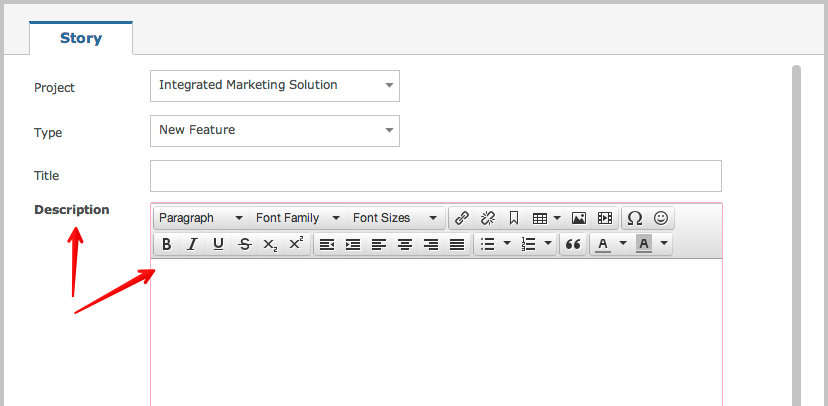Open the Type dropdown showing New Feature
The width and height of the screenshot is (828, 406).
274,130
